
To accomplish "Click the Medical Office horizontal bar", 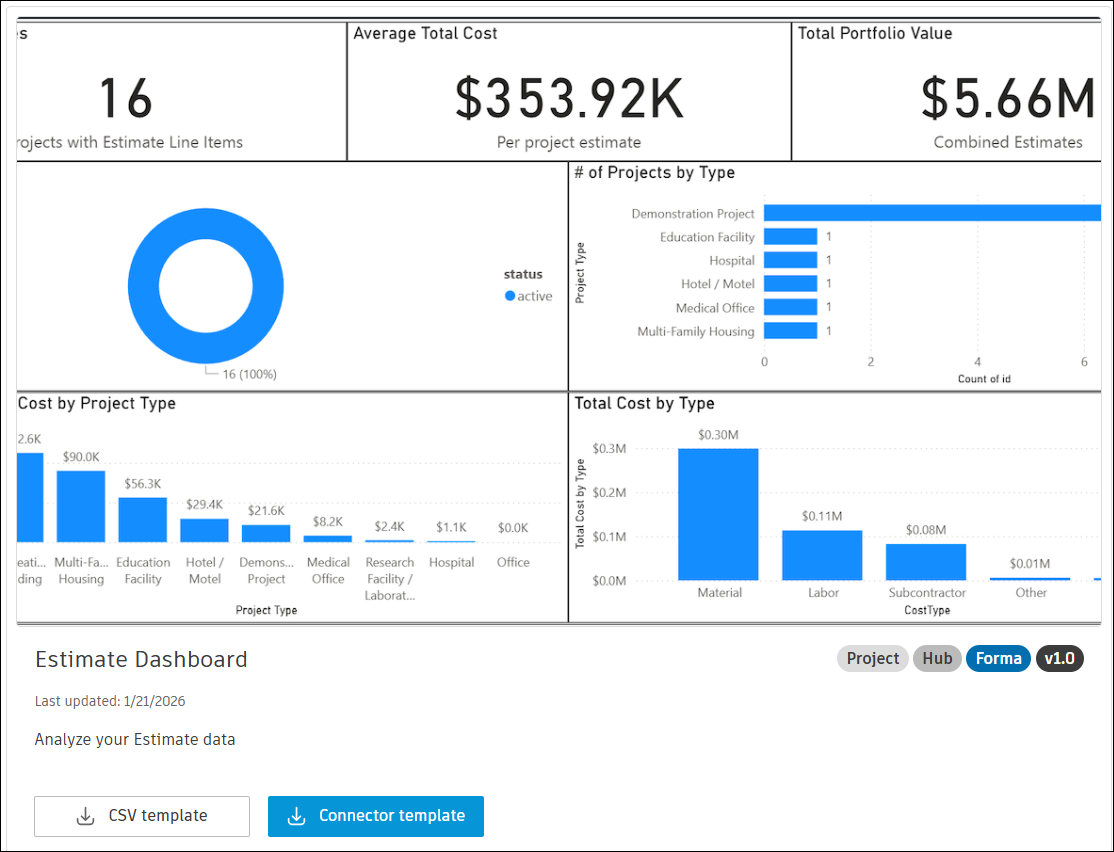I will click(790, 308).
